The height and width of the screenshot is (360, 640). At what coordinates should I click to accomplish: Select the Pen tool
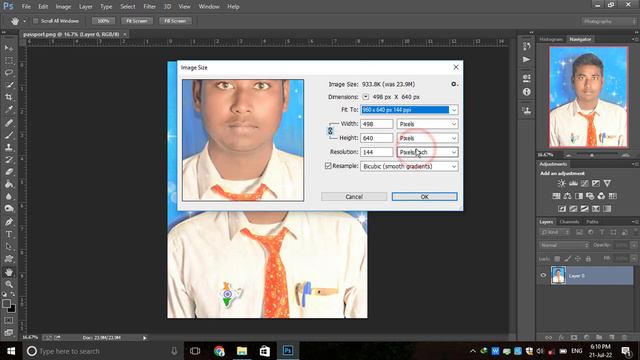coord(9,222)
